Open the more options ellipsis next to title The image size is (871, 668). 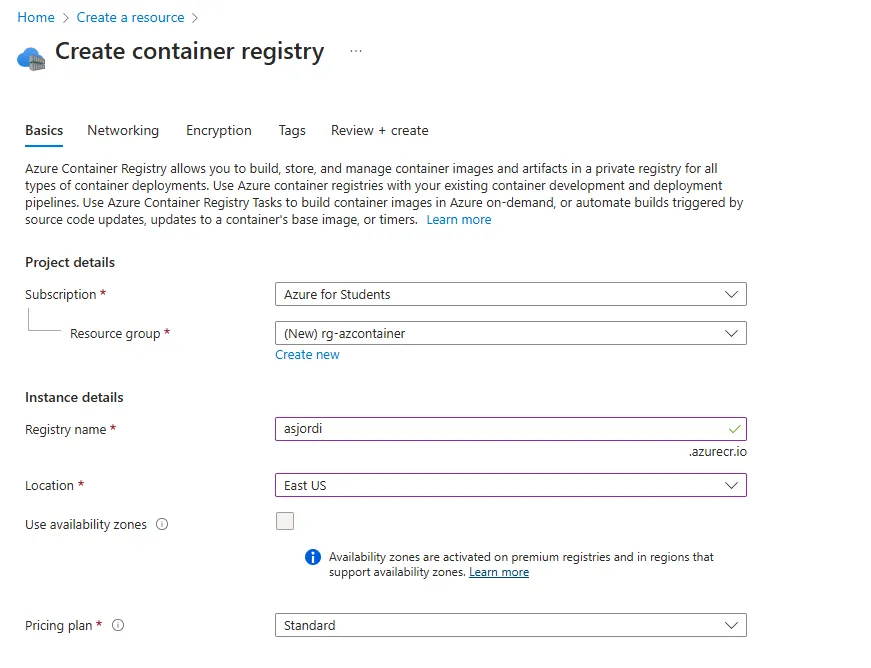coord(356,51)
